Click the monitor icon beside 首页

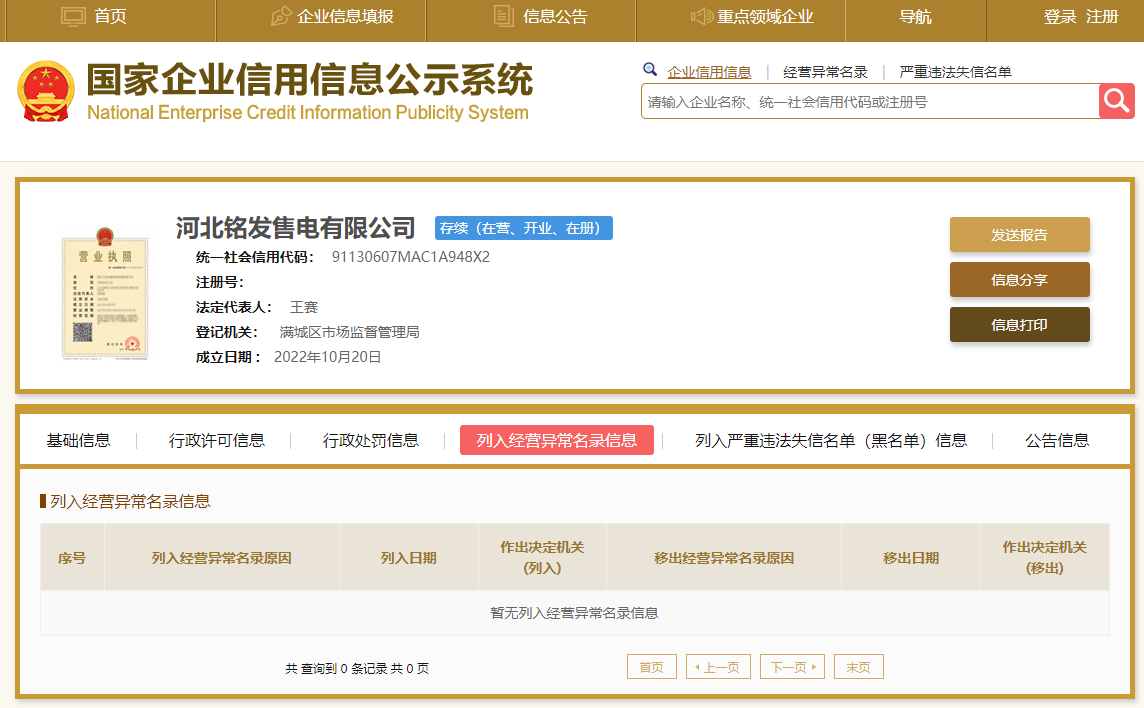(73, 17)
